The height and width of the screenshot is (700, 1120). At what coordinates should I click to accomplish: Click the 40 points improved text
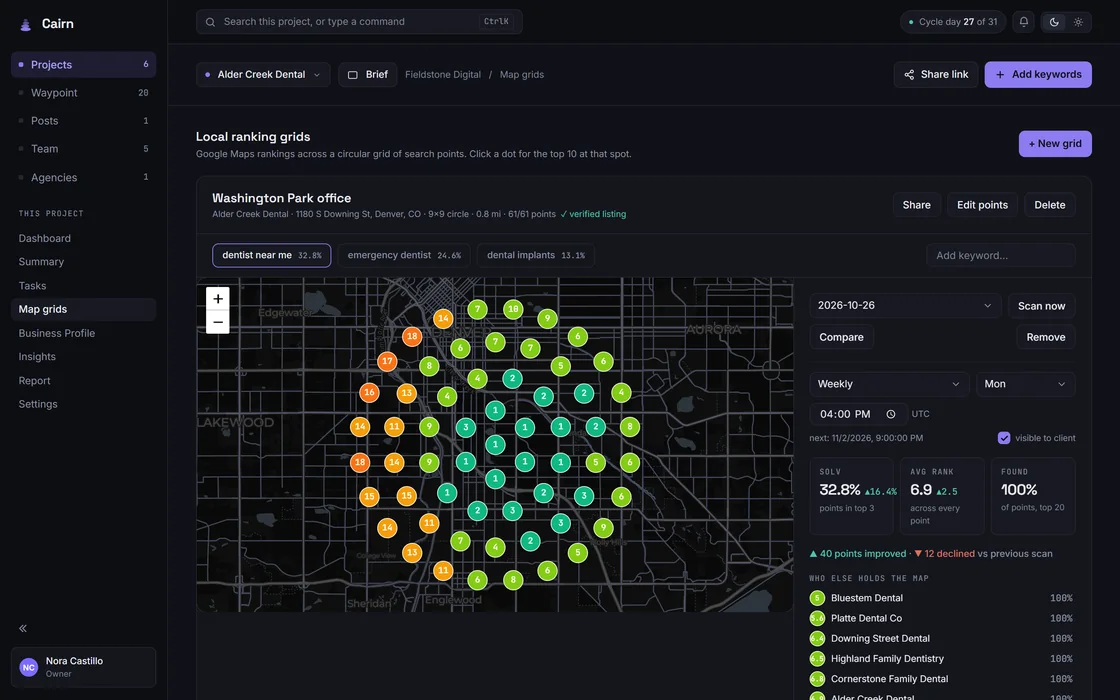tap(857, 554)
